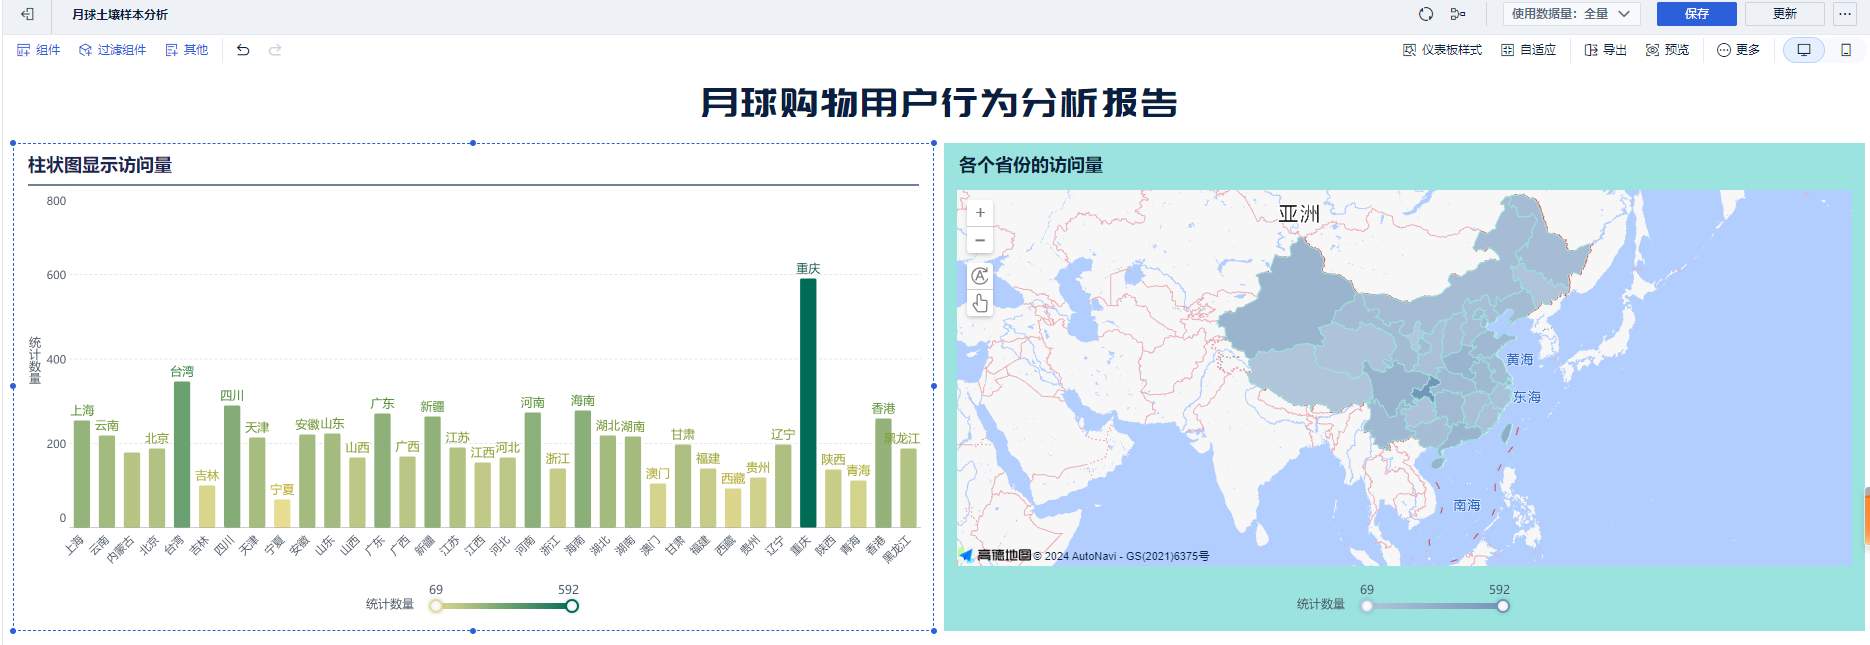This screenshot has width=1870, height=645.
Task: Click the 宁夏 bar in chart
Action: click(282, 513)
